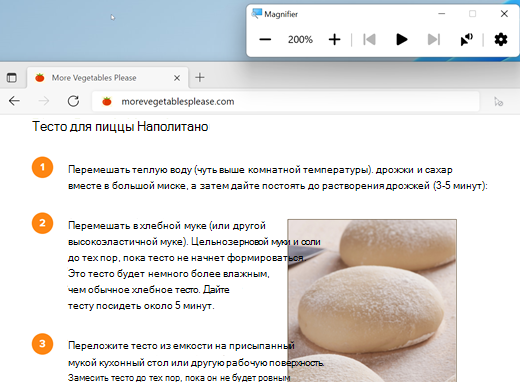Select read-from-here cursor speaker icon

point(466,40)
